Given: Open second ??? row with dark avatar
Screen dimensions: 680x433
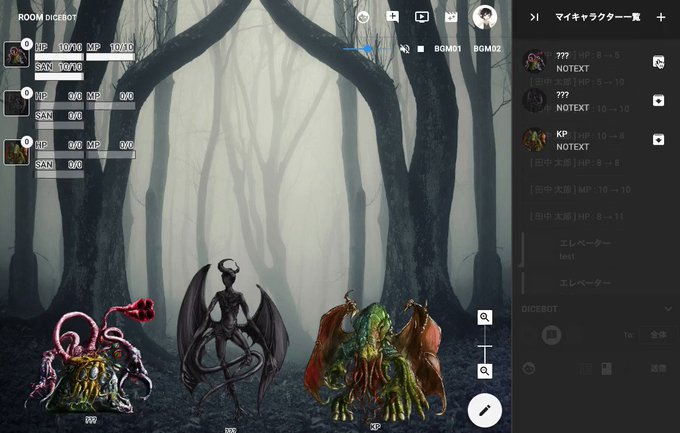Looking at the screenshot, I should pyautogui.click(x=595, y=101).
